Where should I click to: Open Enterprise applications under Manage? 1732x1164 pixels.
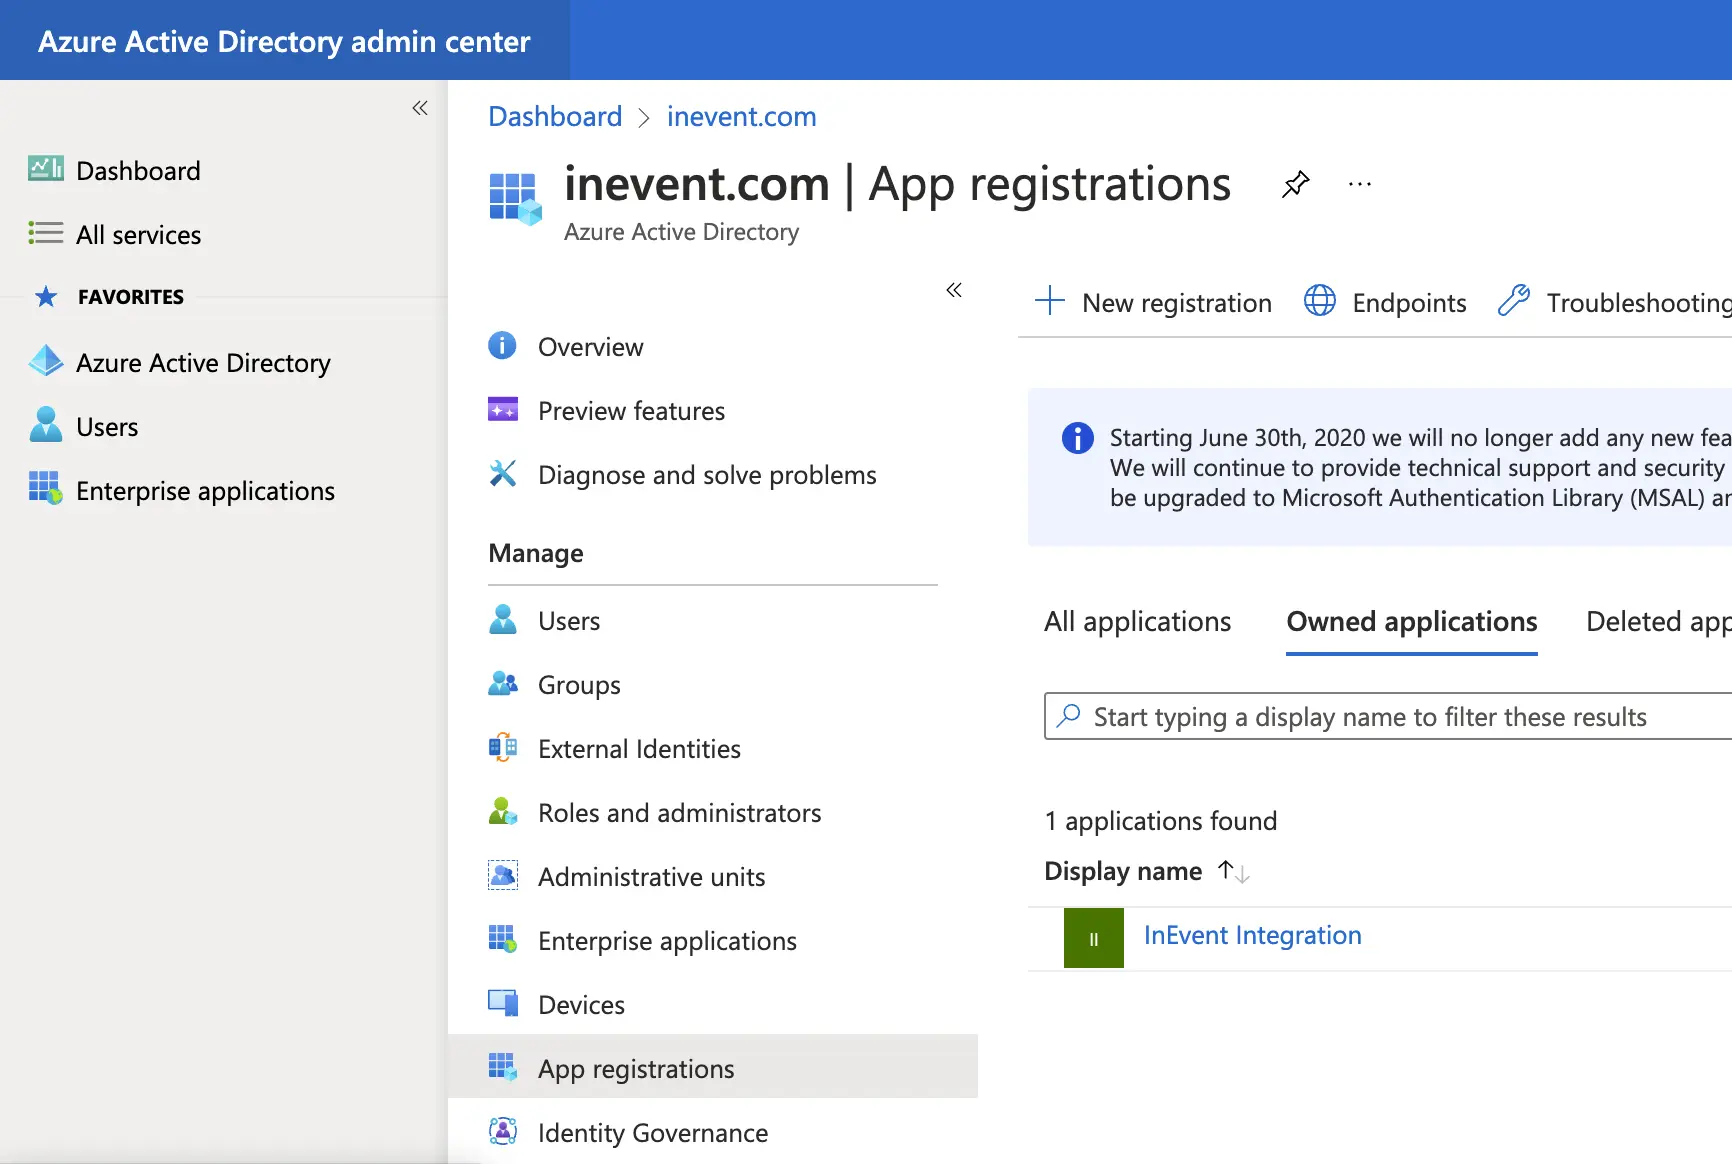click(x=667, y=941)
